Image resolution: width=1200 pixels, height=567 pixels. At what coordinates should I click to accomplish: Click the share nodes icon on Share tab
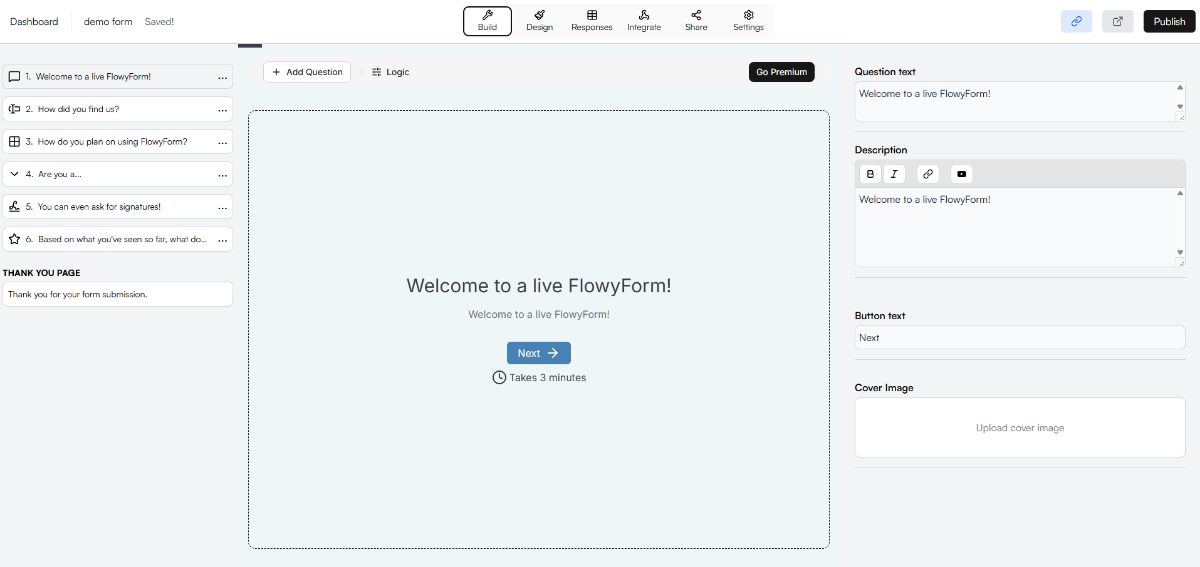click(696, 15)
